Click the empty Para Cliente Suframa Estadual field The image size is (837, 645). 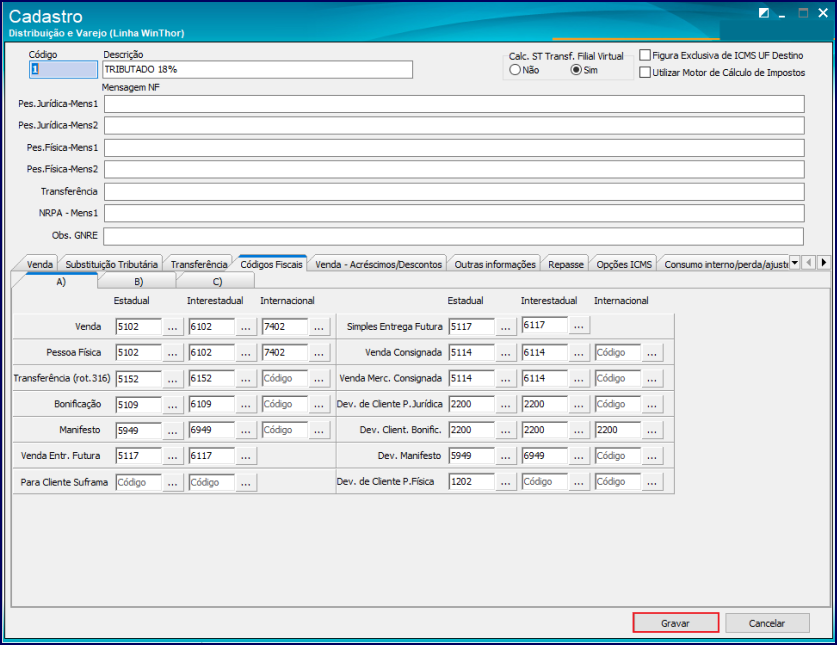click(138, 482)
